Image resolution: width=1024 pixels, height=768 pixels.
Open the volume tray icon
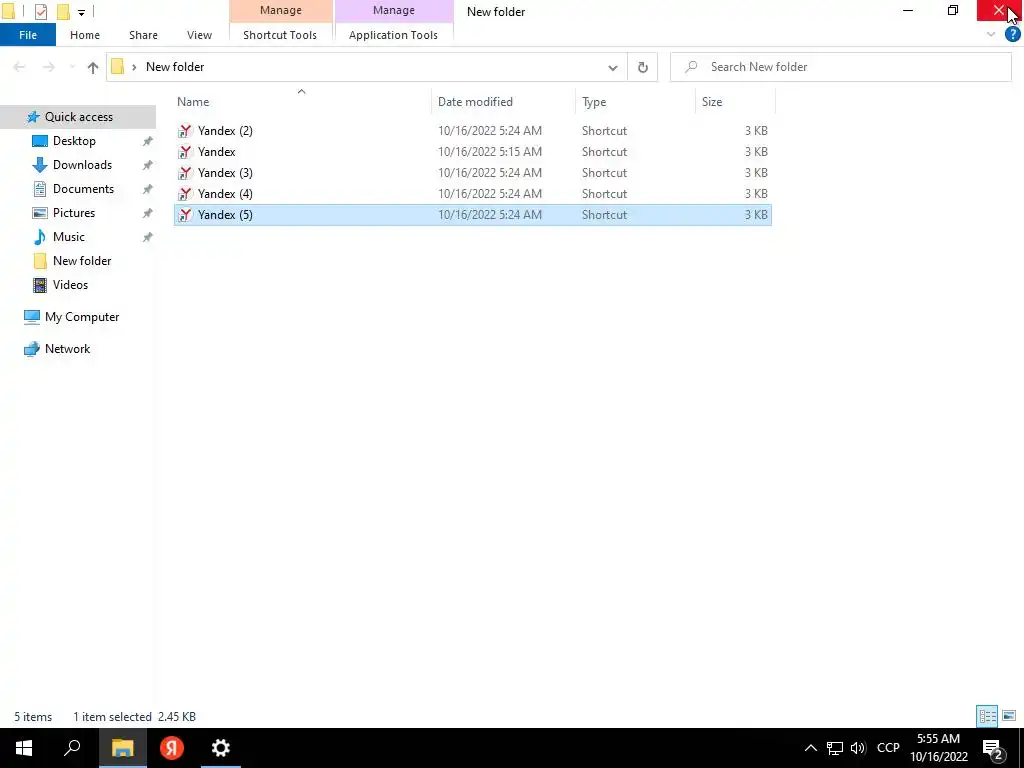857,748
